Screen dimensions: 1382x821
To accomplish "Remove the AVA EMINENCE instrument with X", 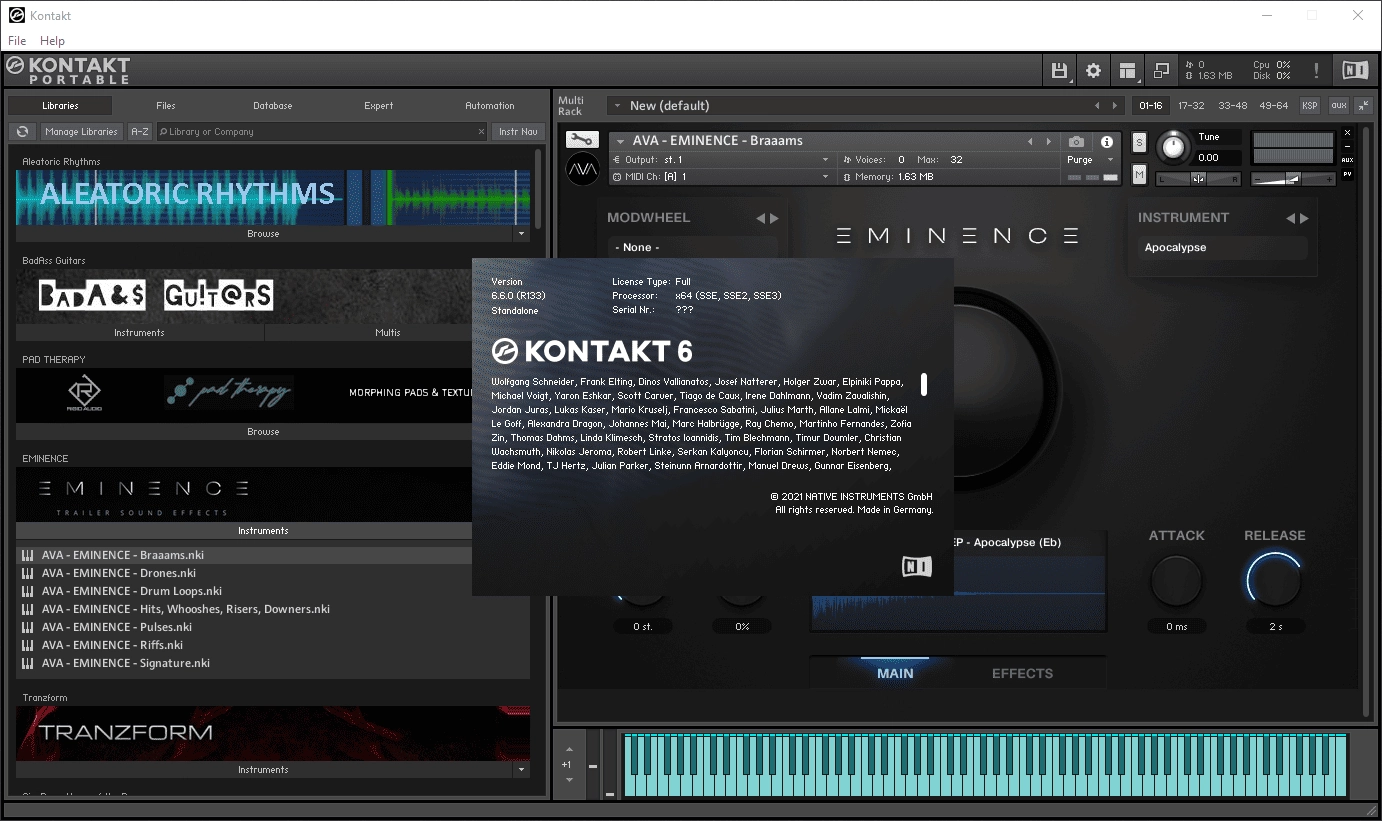I will [1347, 133].
